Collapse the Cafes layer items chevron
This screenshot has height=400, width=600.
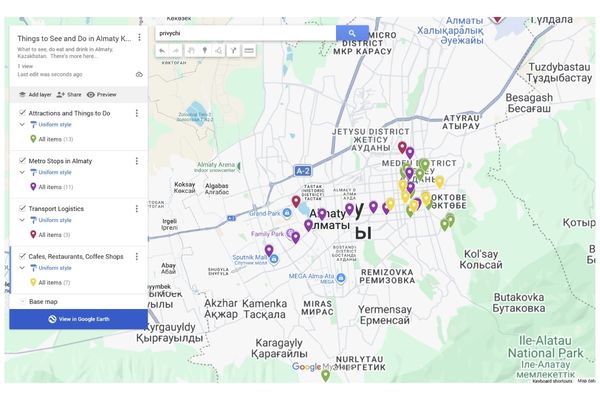22,268
